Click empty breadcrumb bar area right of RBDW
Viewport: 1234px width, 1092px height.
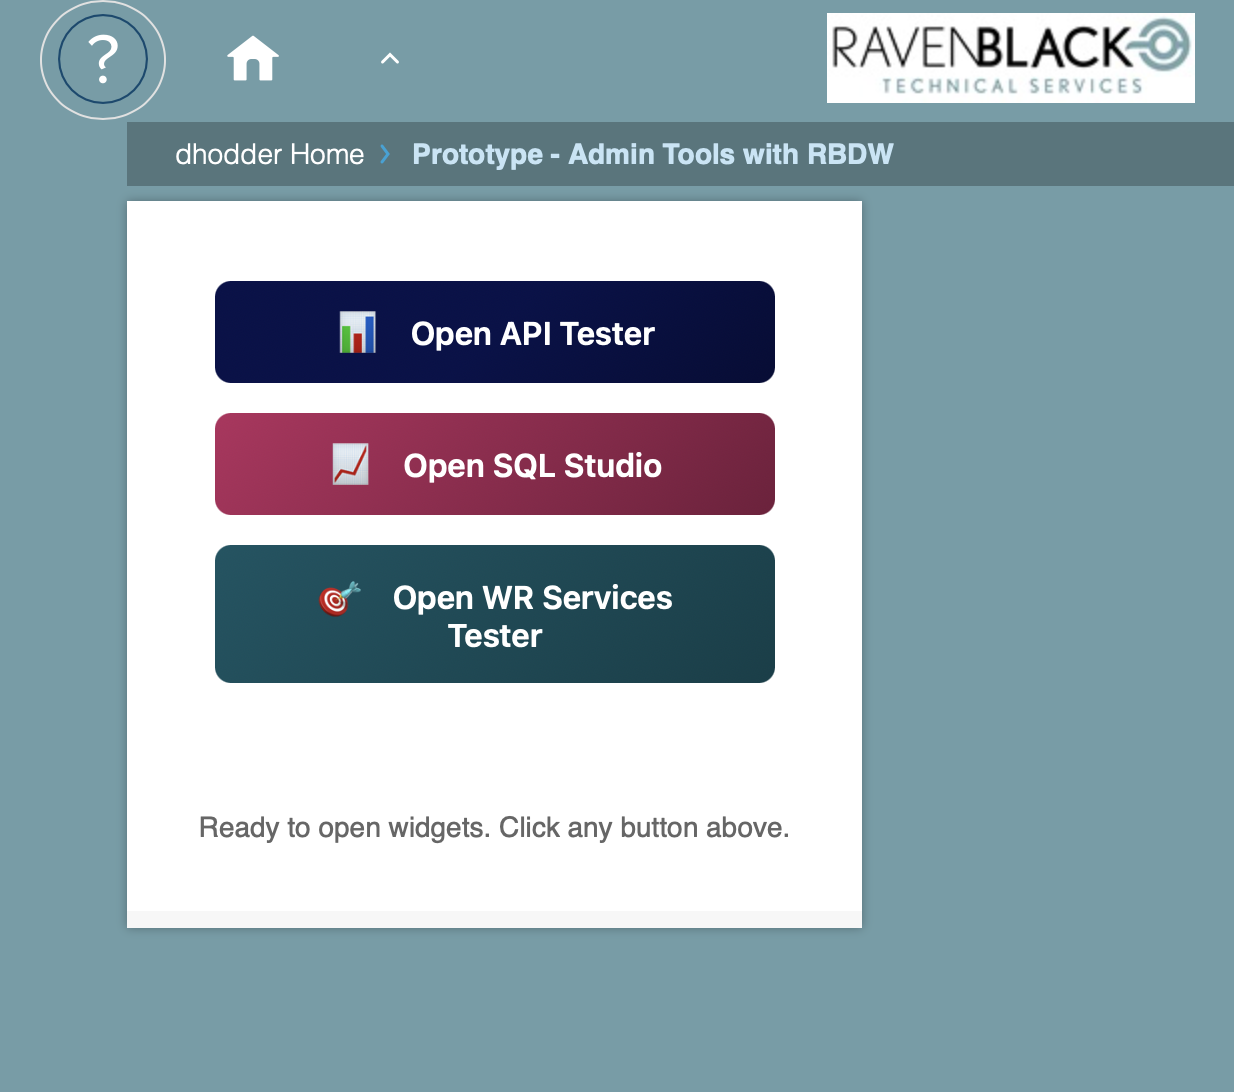point(1060,154)
